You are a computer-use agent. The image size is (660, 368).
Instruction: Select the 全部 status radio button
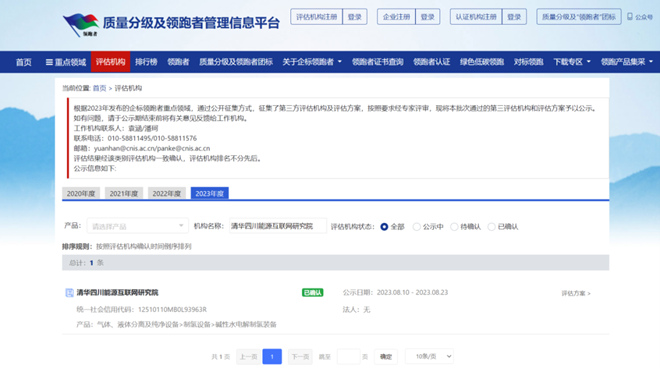384,227
